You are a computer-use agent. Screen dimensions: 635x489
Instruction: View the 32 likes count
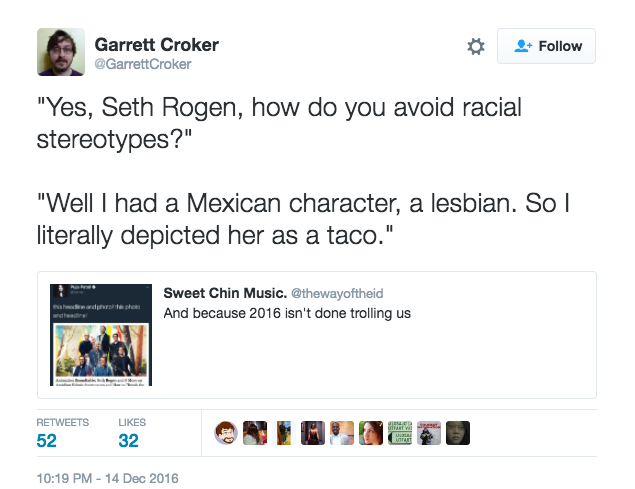[128, 440]
